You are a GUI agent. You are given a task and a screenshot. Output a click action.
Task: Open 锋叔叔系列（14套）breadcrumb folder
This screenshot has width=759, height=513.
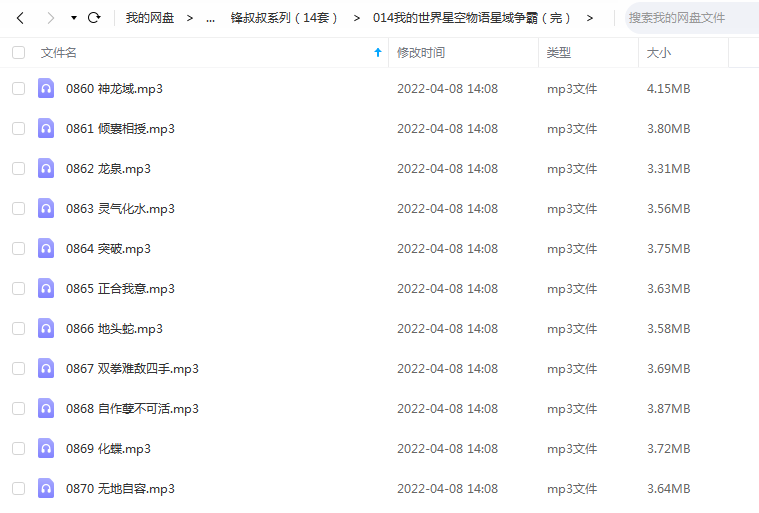[284, 18]
